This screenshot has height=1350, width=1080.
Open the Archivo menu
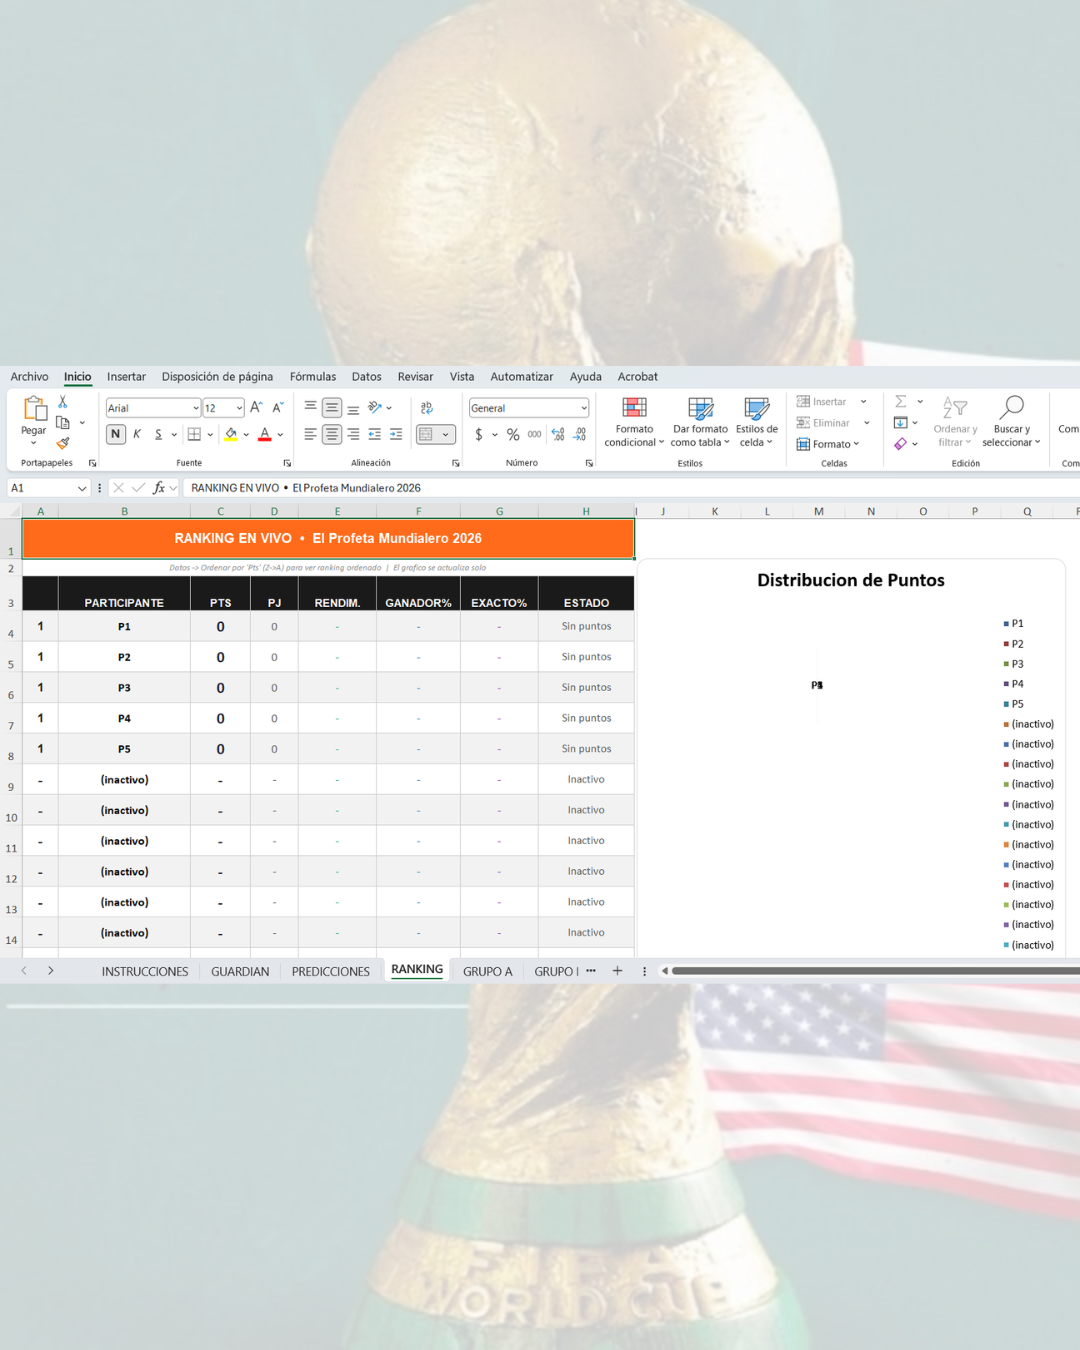30,377
